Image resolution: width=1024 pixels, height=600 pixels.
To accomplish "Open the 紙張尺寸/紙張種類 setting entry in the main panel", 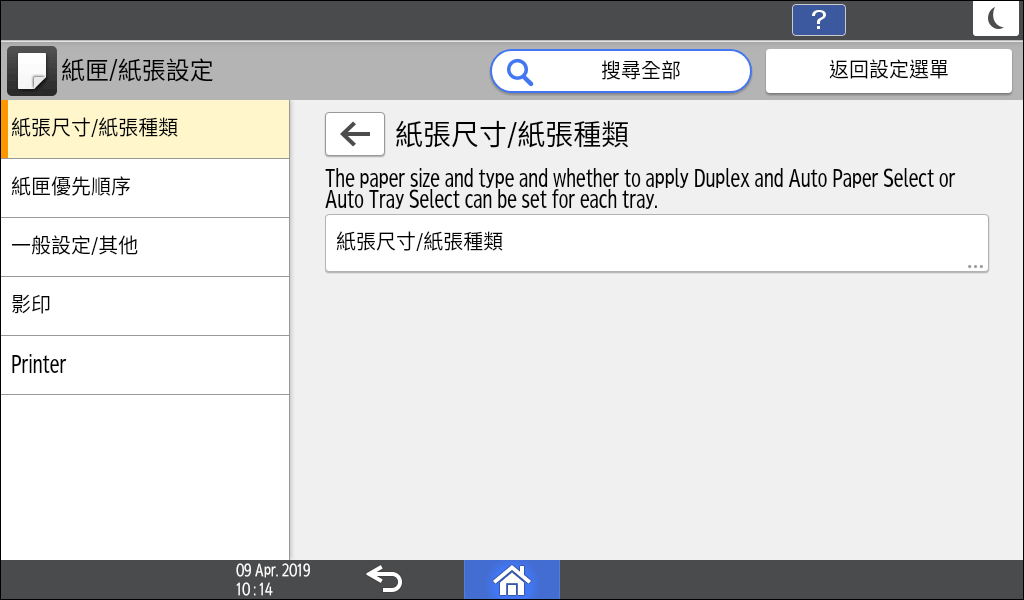I will pos(656,243).
